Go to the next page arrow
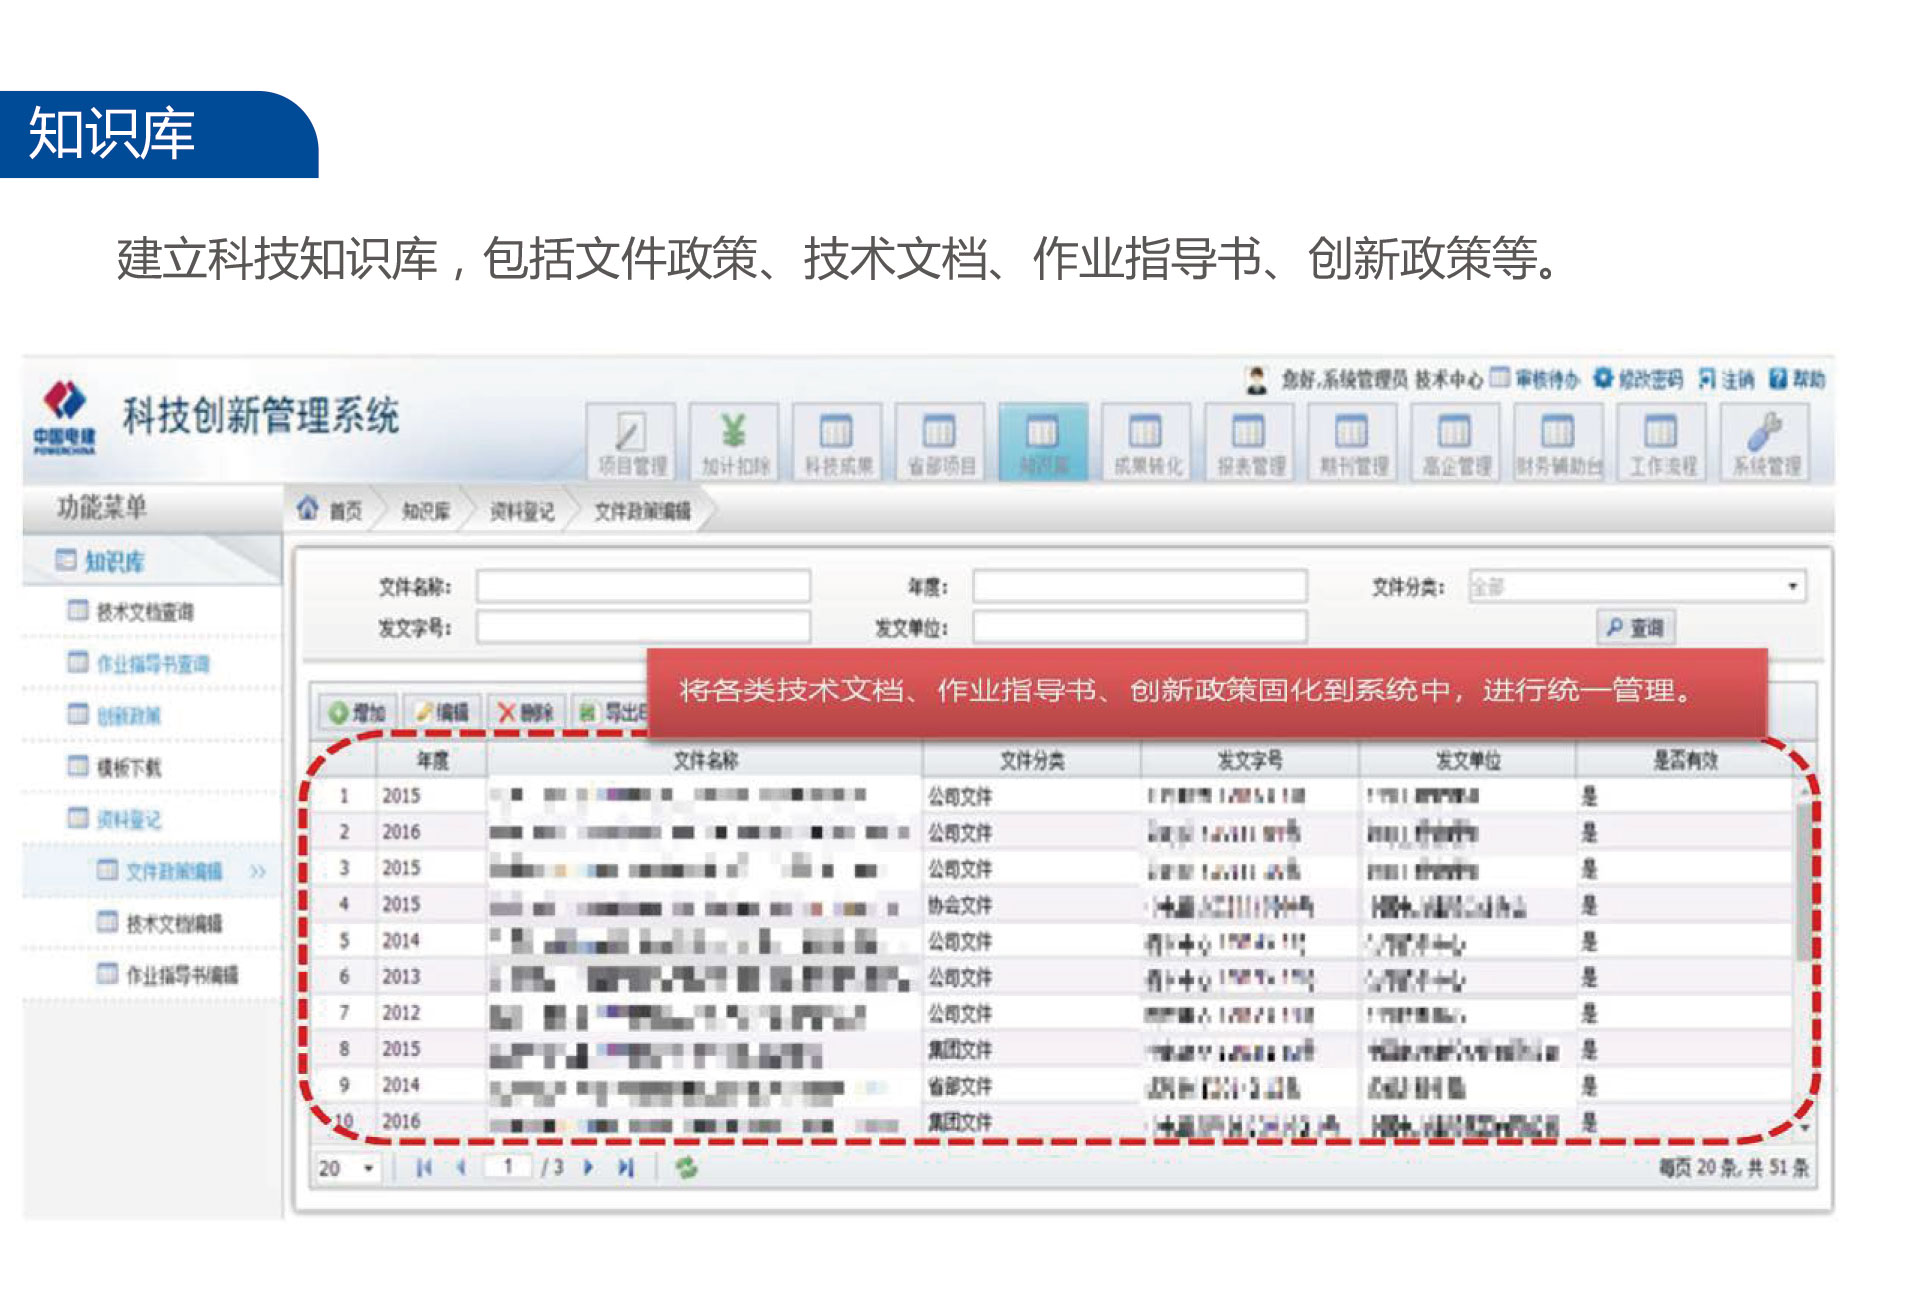Image resolution: width=1918 pixels, height=1301 pixels. coord(589,1167)
